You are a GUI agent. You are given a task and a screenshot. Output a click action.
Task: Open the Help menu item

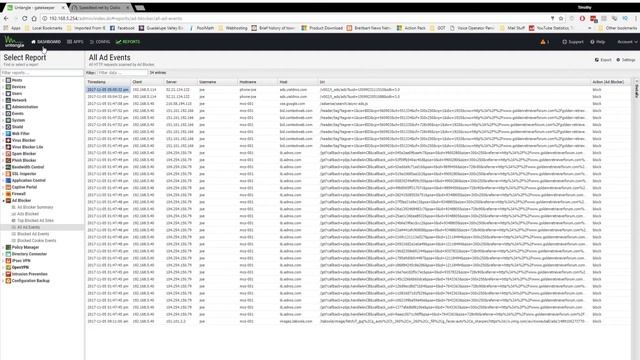pyautogui.click(x=598, y=42)
